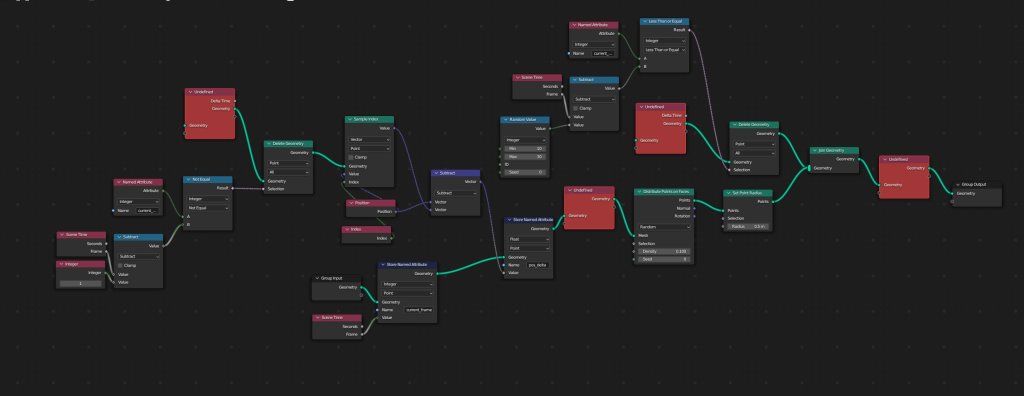Collapse the Distribute Points on Faces arrow
The image size is (1024, 396).
[639, 191]
